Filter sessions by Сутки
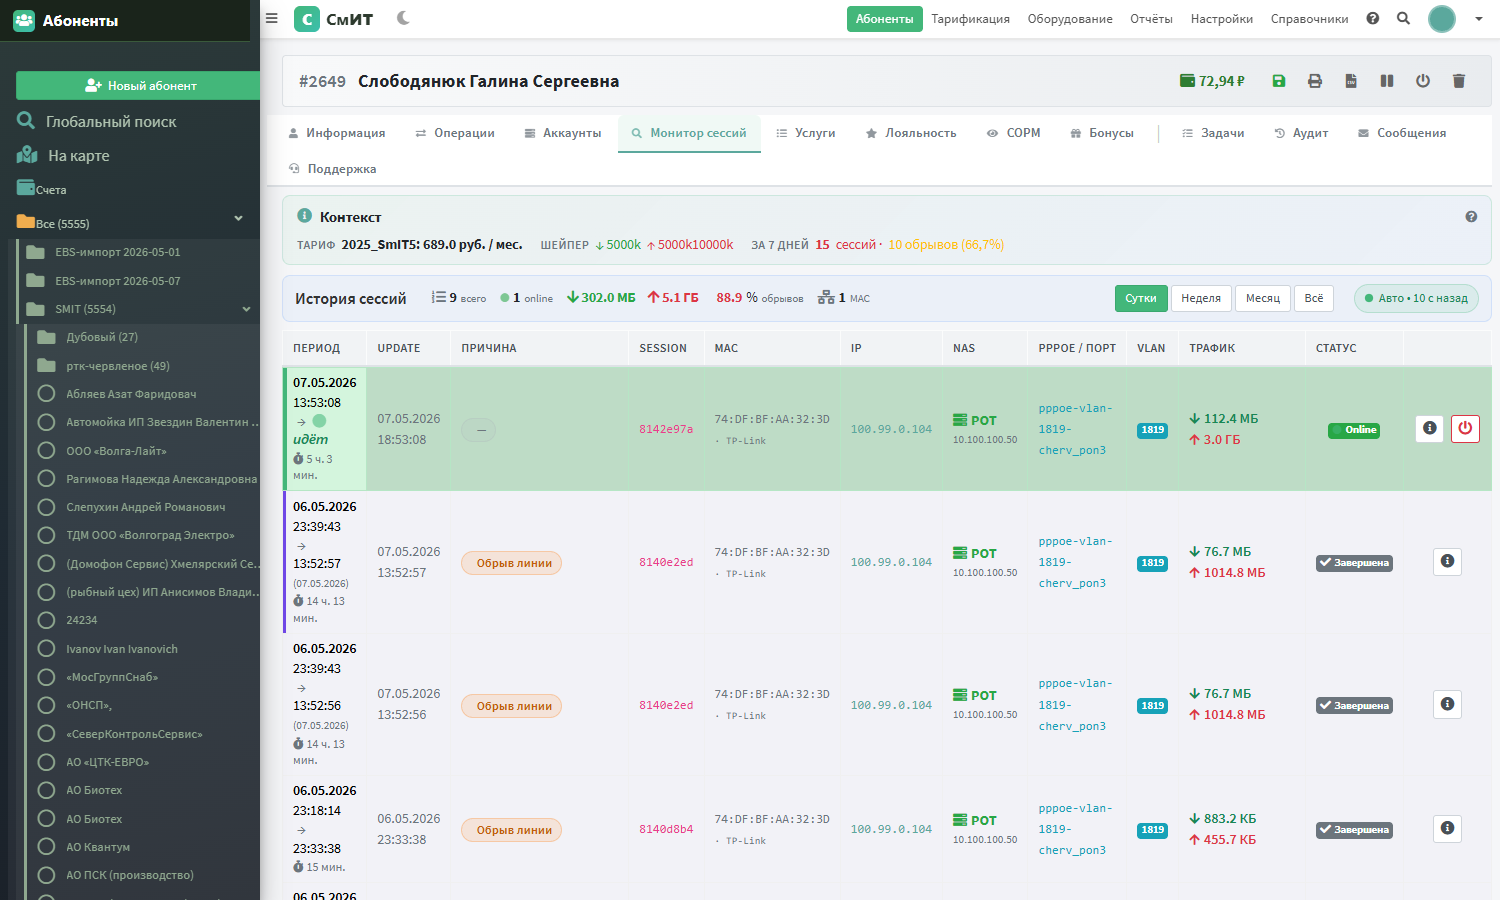 (x=1140, y=298)
